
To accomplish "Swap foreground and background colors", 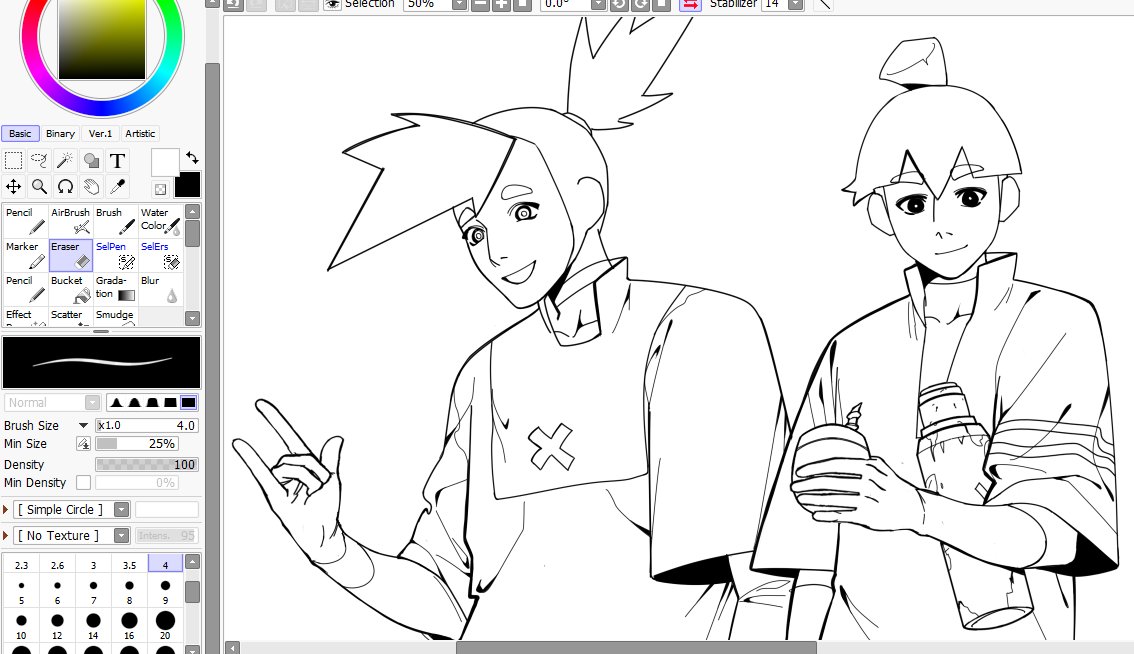I will [x=192, y=157].
